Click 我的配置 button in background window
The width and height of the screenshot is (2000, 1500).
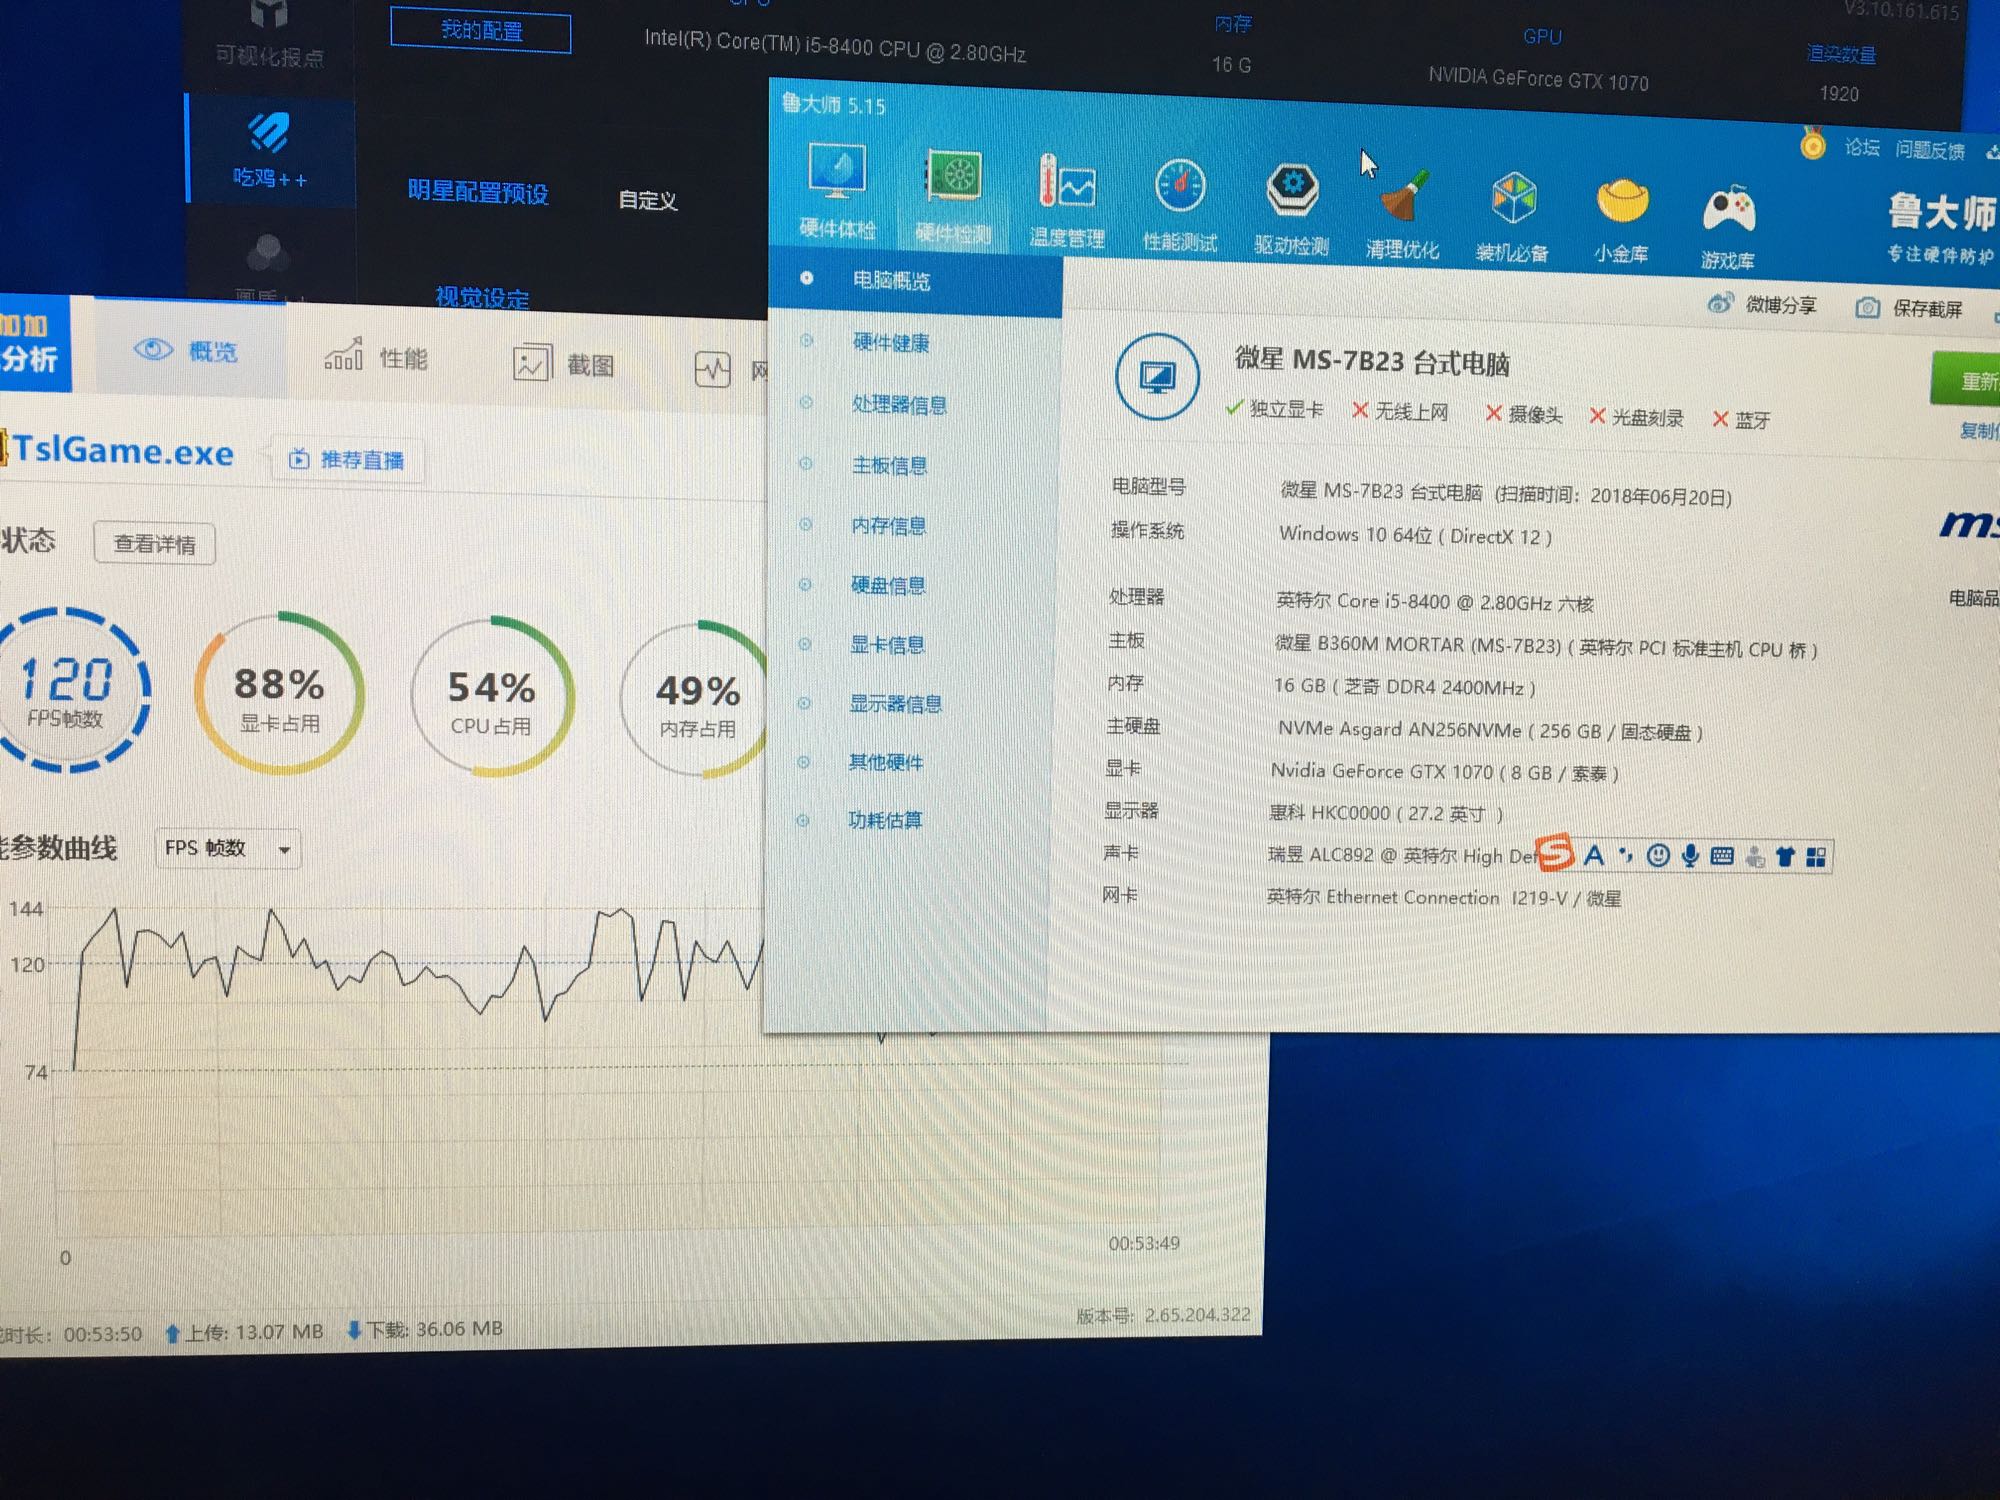coord(481,31)
